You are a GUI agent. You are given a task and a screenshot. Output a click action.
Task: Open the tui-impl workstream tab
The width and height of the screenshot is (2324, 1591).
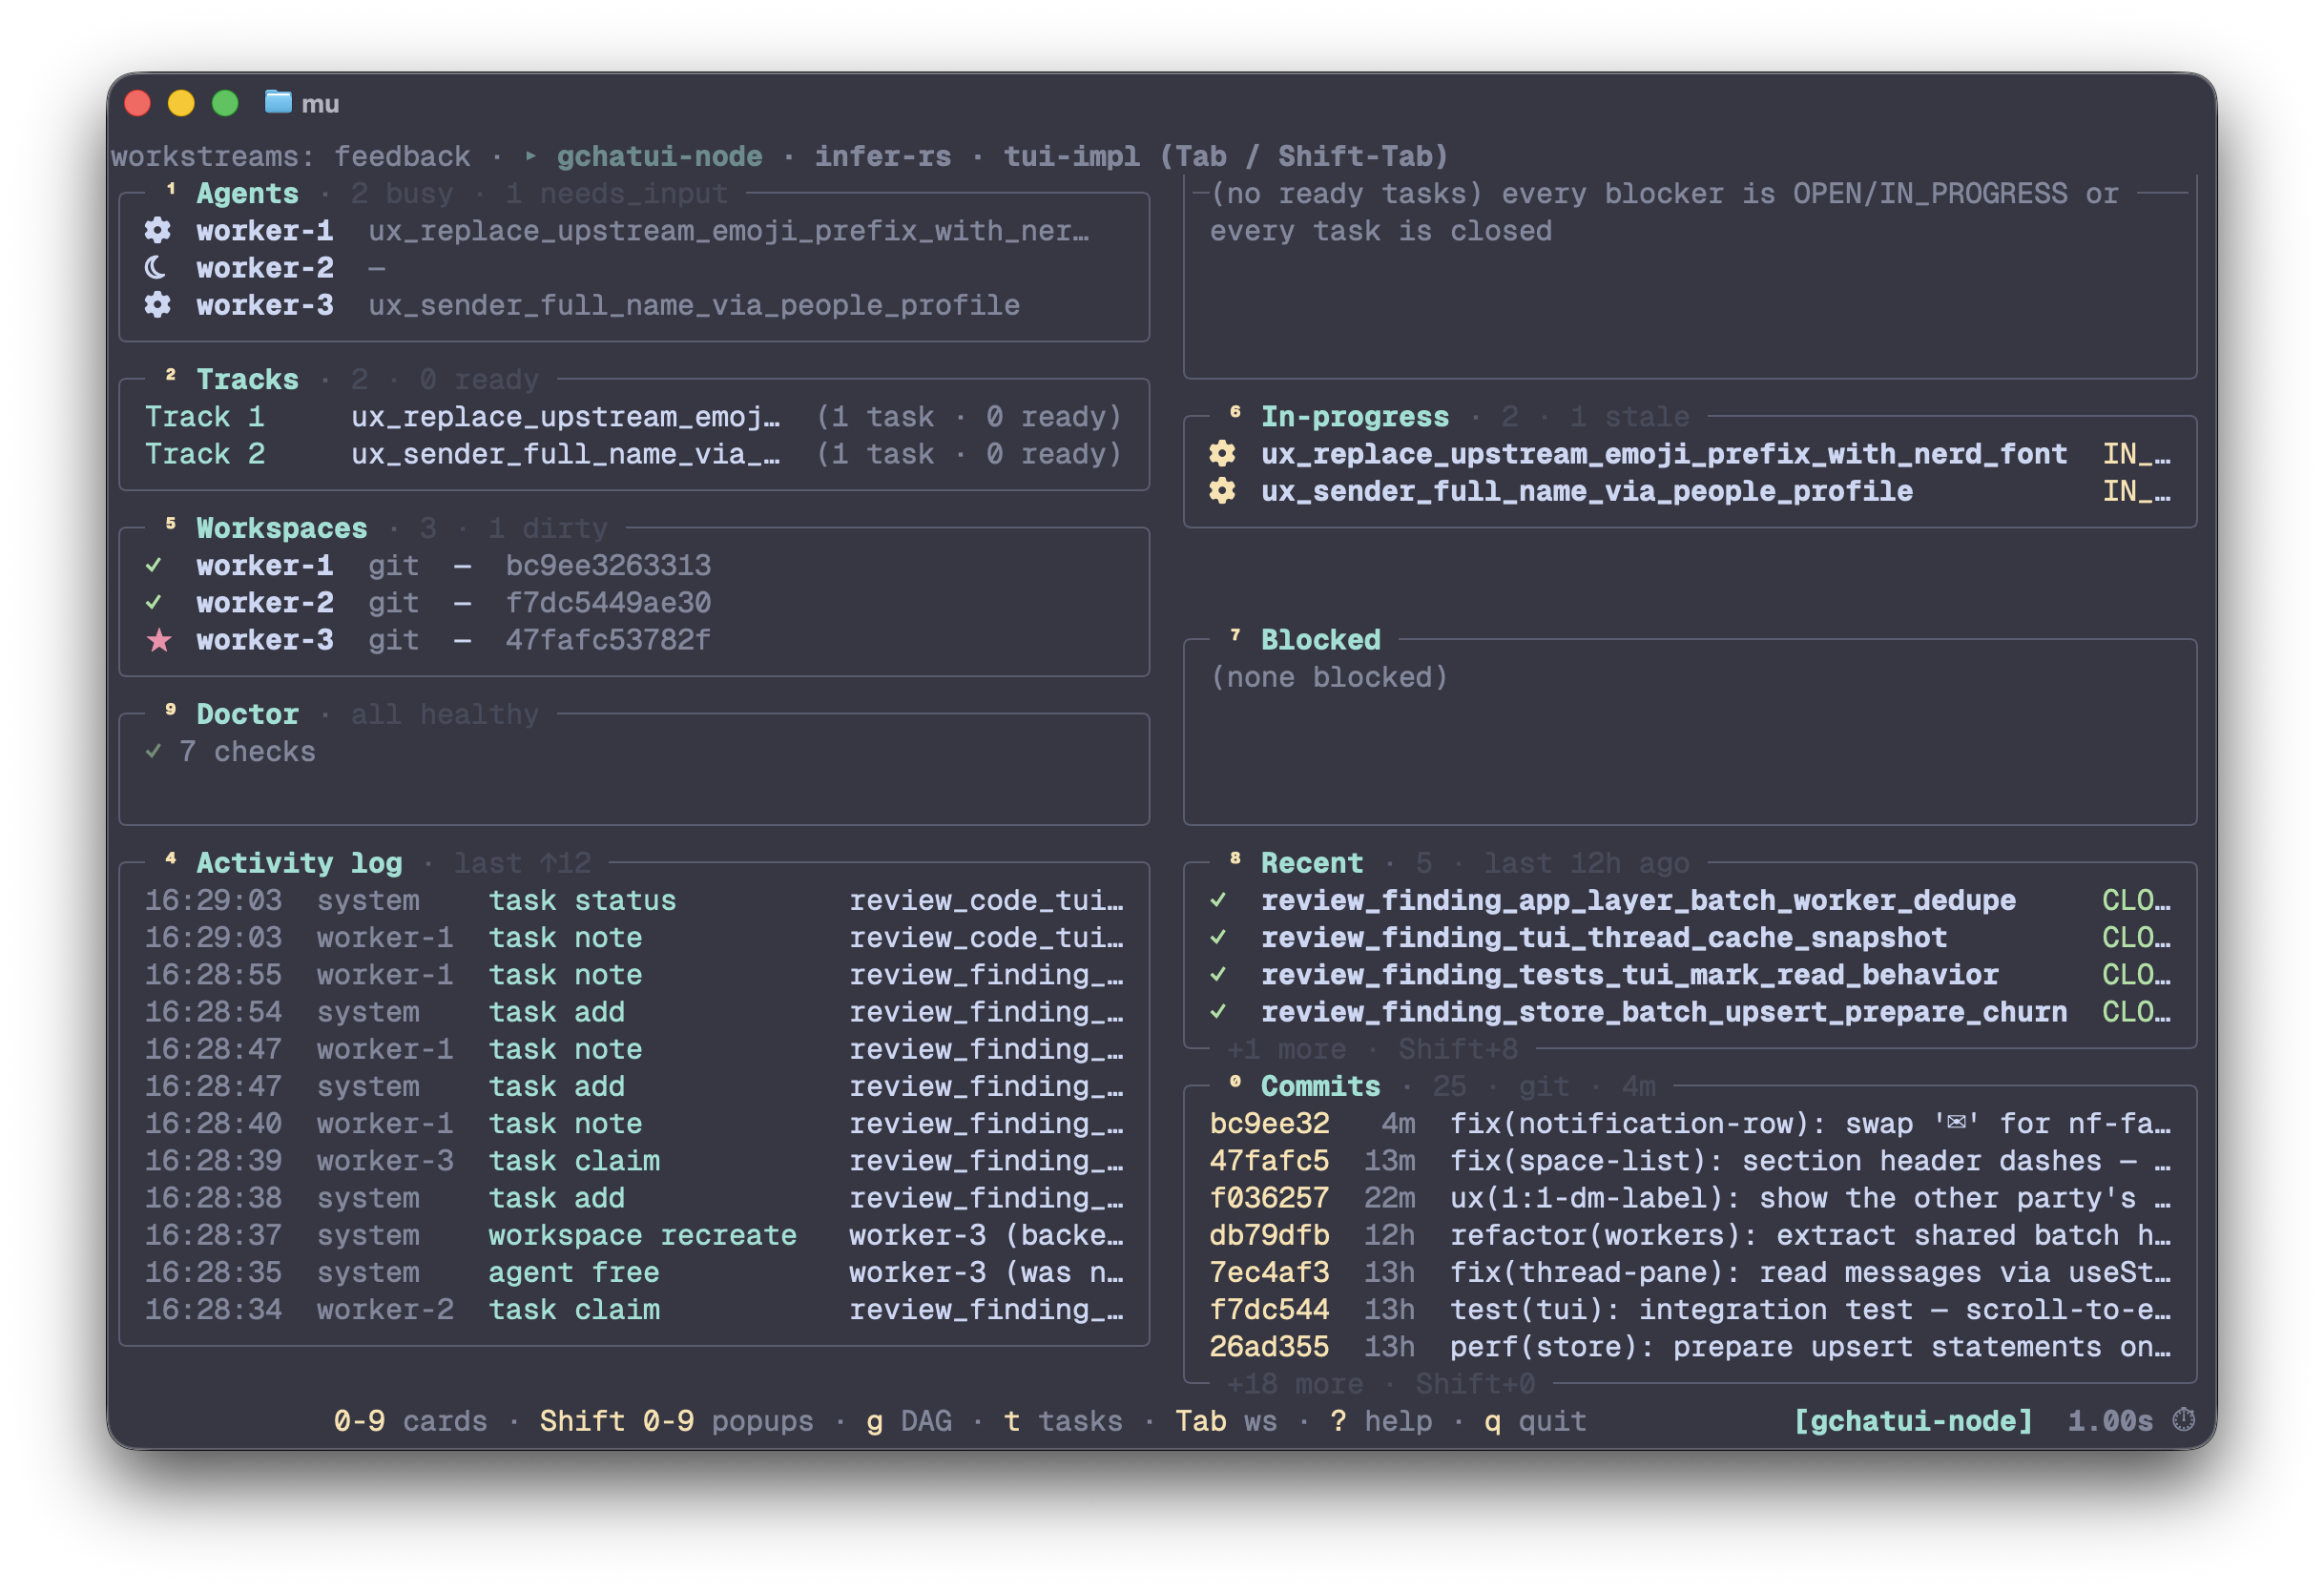(x=1071, y=156)
